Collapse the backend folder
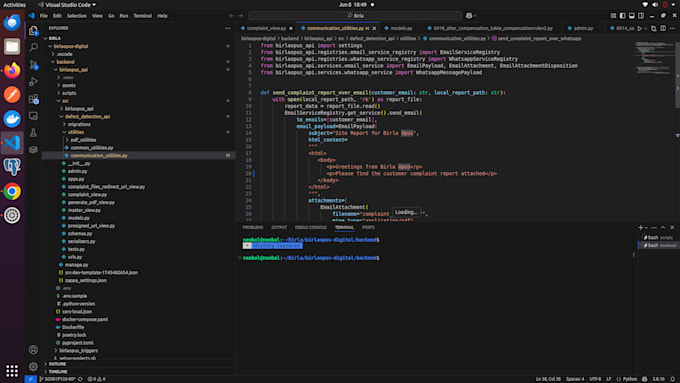The height and width of the screenshot is (383, 680). 53,62
